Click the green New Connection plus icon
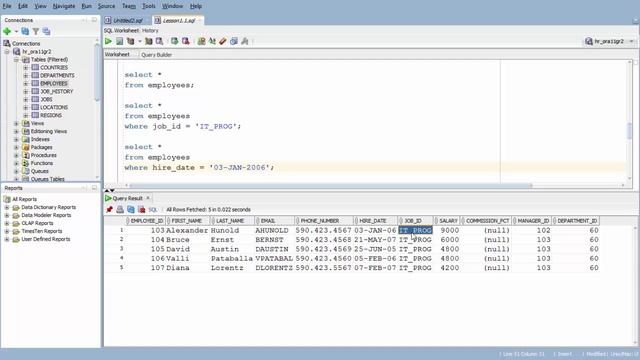Image resolution: width=640 pixels, height=360 pixels. [7, 31]
